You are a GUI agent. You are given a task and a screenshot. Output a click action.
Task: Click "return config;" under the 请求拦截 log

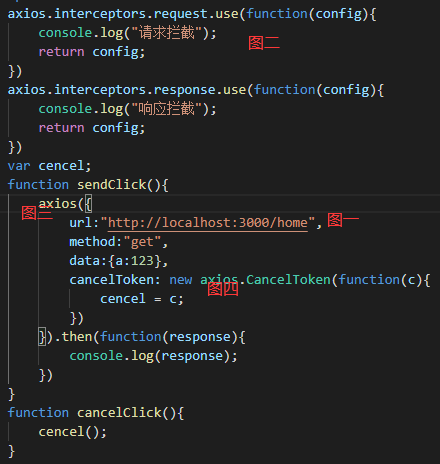coord(92,52)
